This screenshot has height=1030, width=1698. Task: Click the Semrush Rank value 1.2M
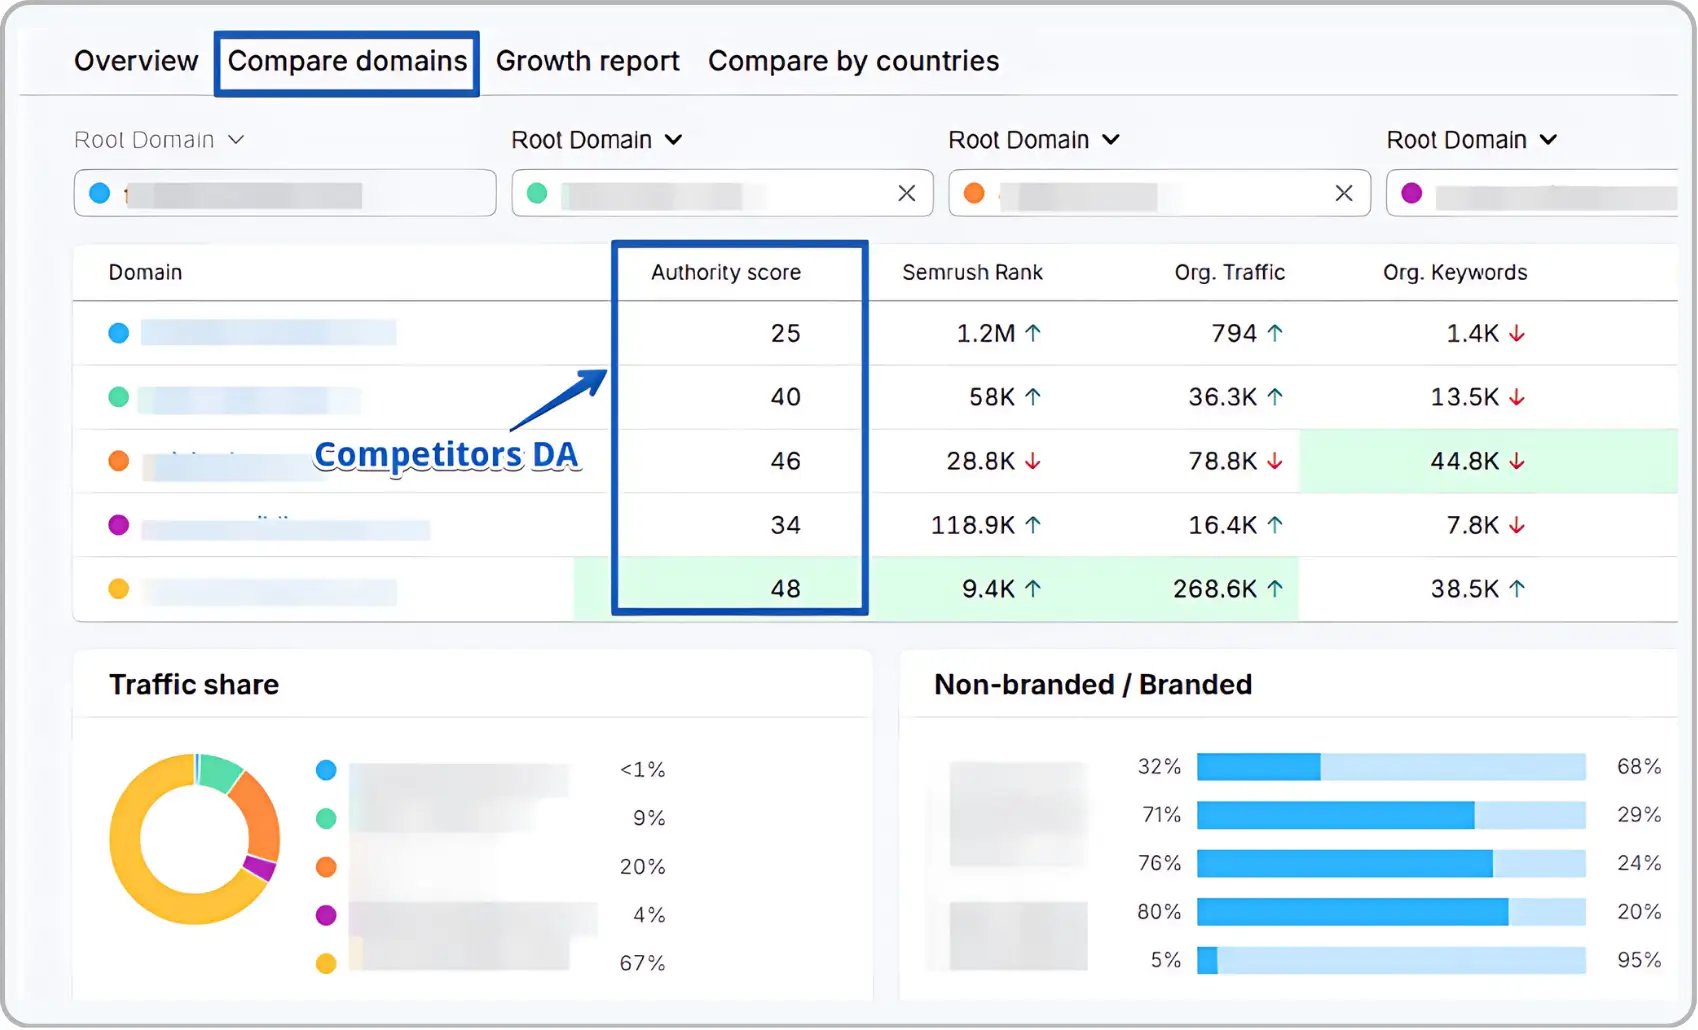pyautogui.click(x=986, y=333)
